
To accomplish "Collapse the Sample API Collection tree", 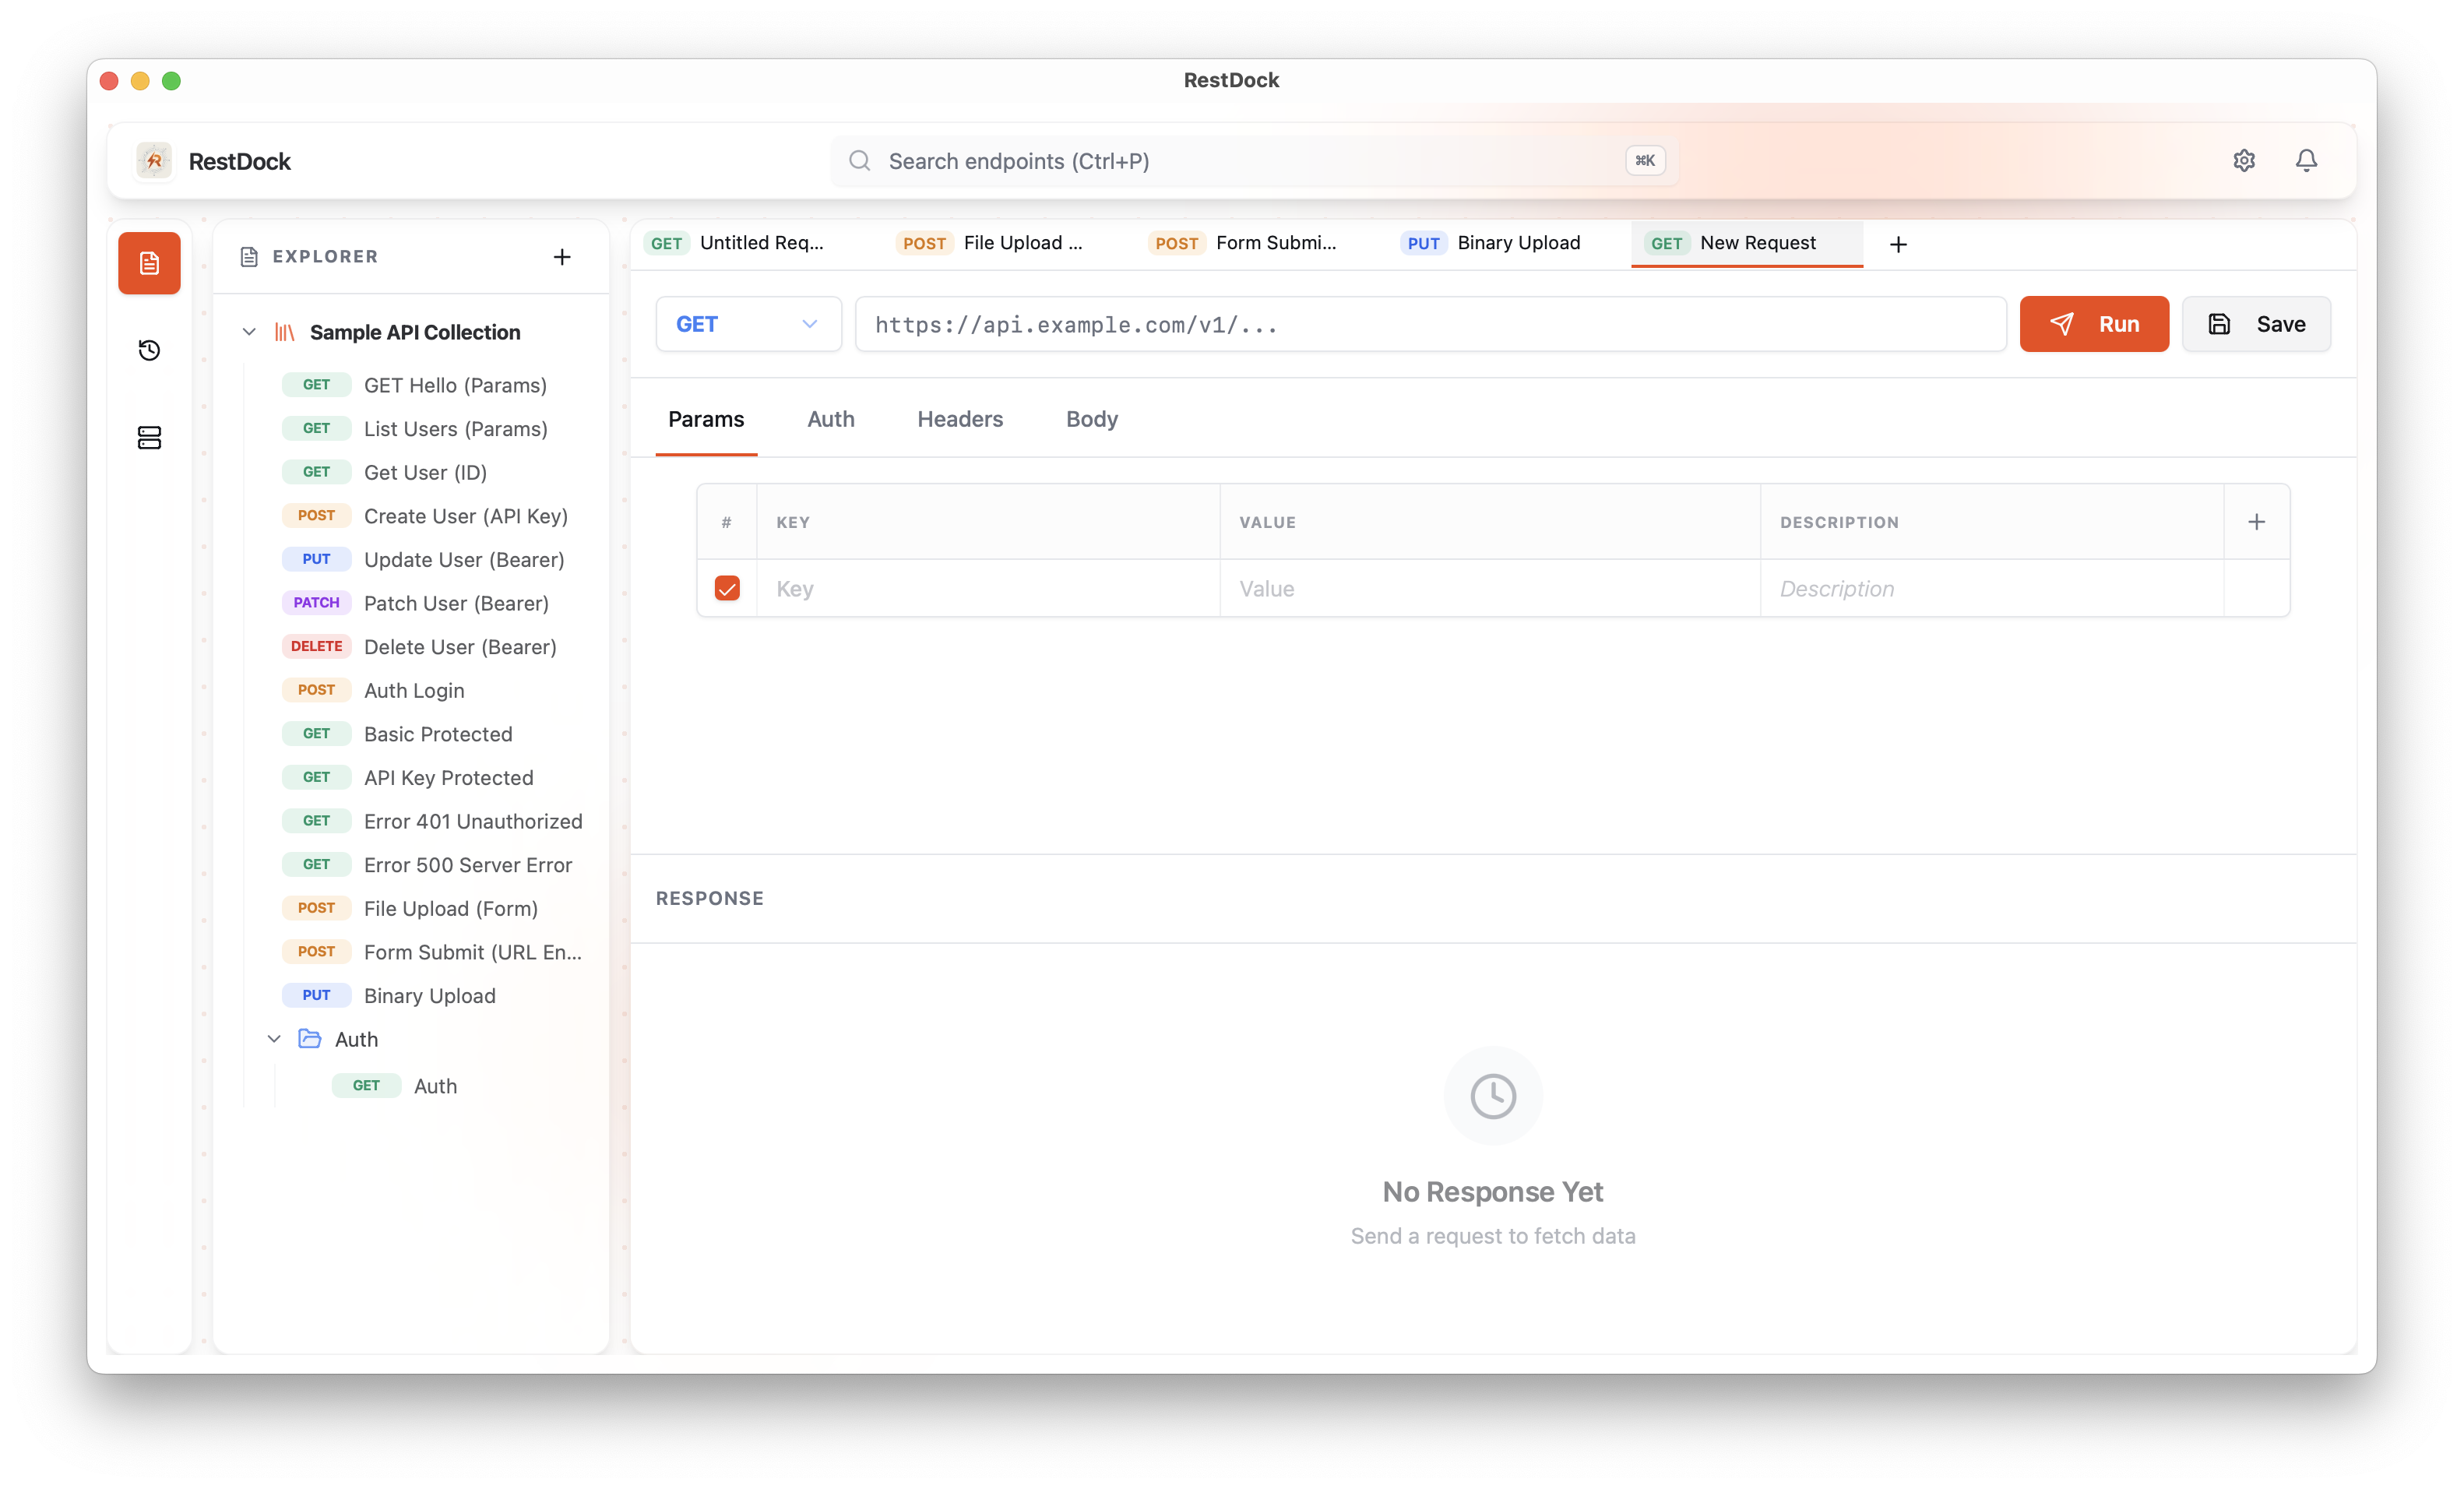I will 249,331.
